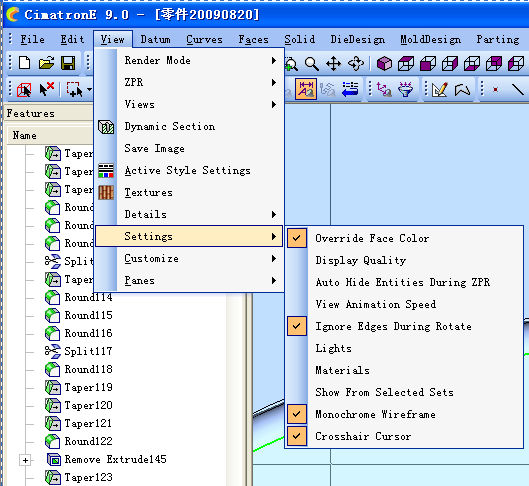
Task: Select the shaded solid cube render icon
Action: [x=384, y=64]
